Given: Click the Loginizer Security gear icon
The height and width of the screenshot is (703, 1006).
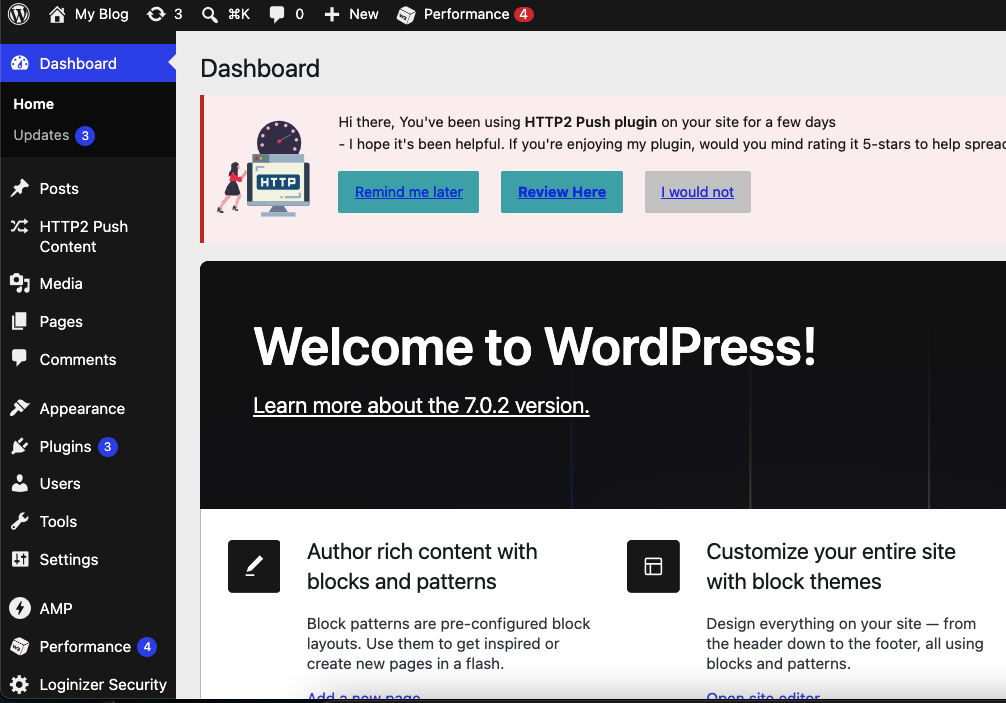Looking at the screenshot, I should pyautogui.click(x=20, y=684).
